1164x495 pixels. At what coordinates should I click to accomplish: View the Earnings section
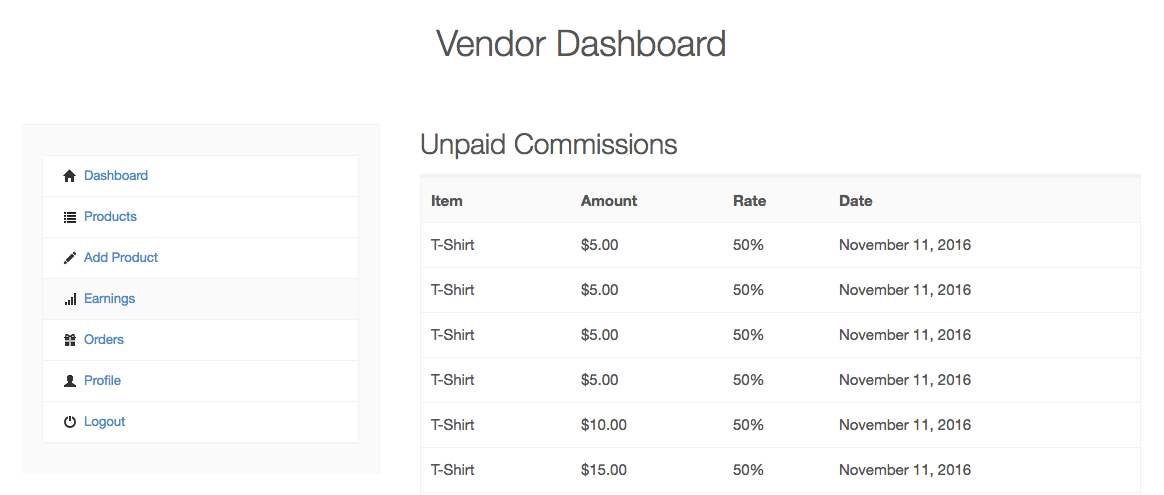pyautogui.click(x=109, y=299)
